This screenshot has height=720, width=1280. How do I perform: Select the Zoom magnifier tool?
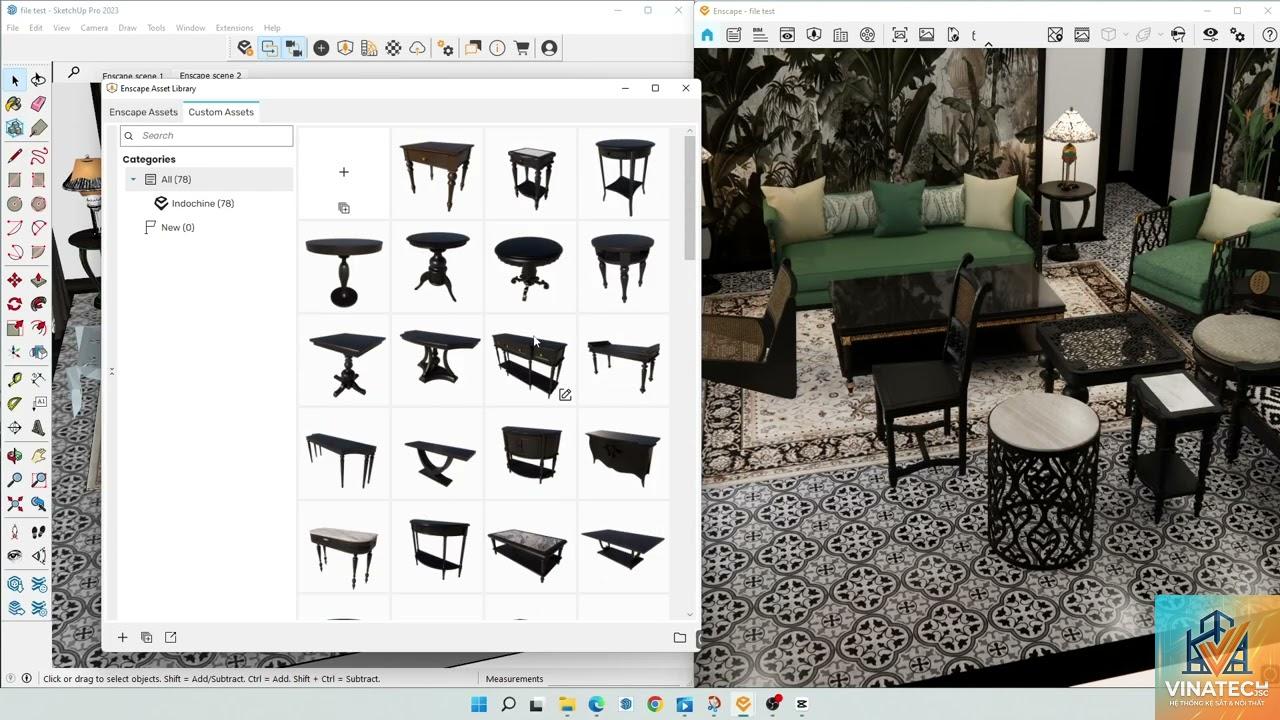click(x=15, y=480)
